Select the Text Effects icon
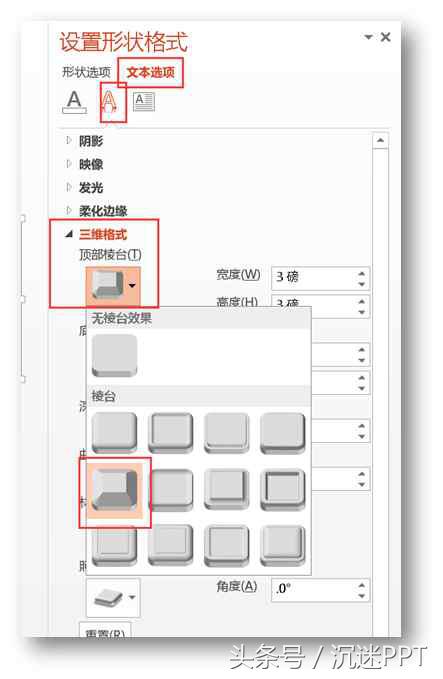This screenshot has height=679, width=443. pyautogui.click(x=109, y=102)
